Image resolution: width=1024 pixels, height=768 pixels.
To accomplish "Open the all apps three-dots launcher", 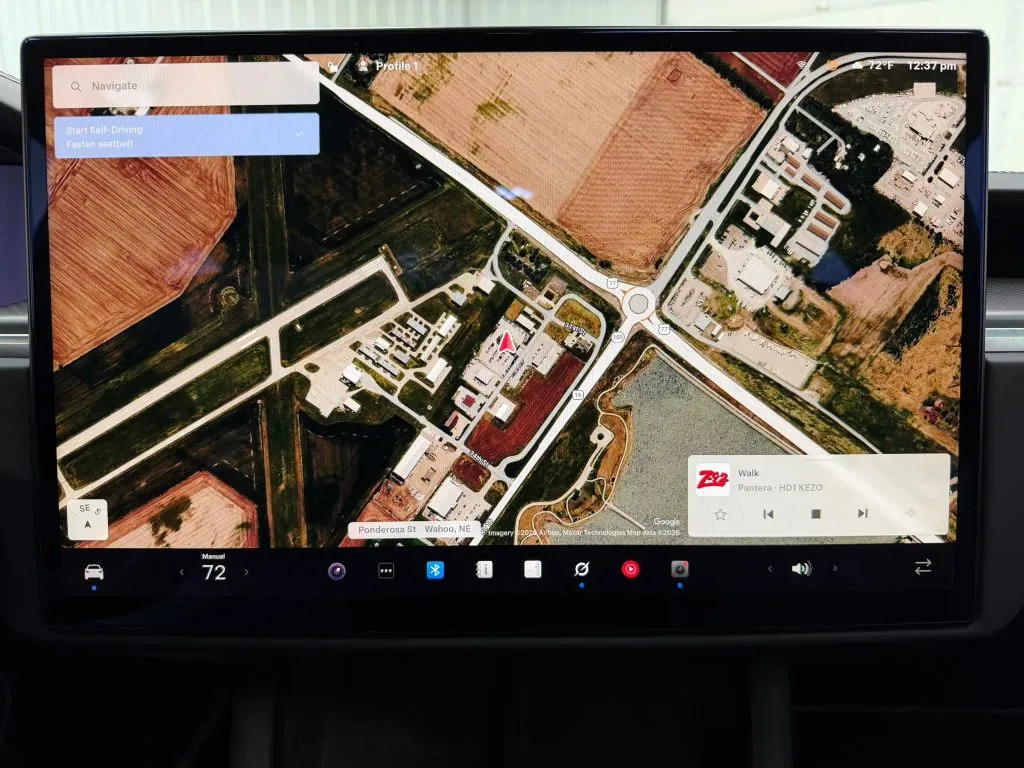I will (x=386, y=571).
